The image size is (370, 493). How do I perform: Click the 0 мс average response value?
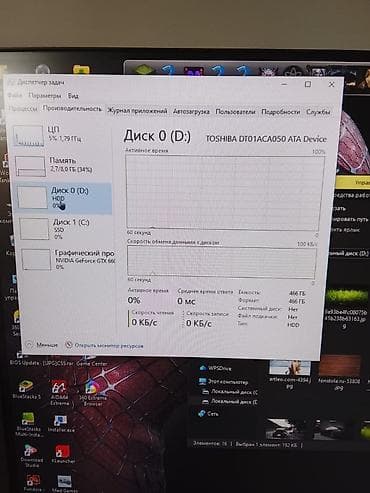click(x=186, y=301)
